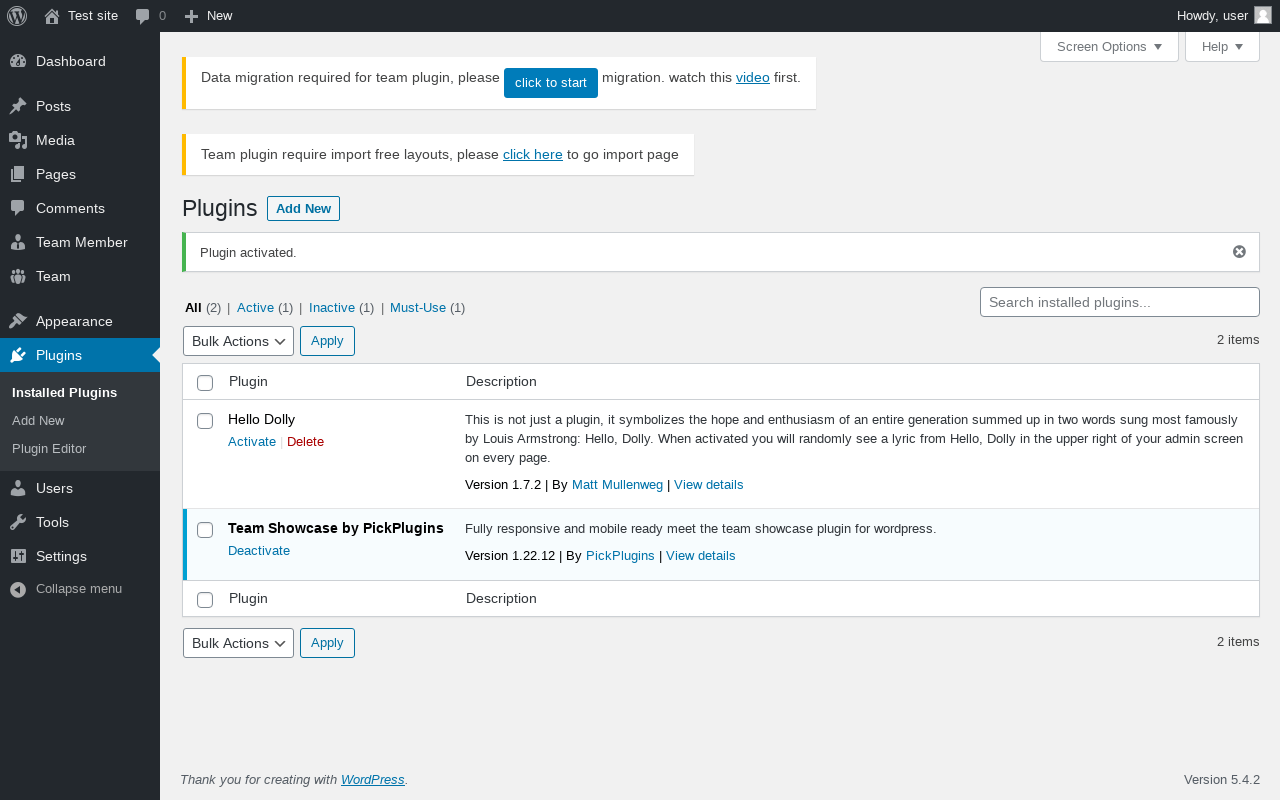Click the Settings sliders icon

tap(18, 556)
